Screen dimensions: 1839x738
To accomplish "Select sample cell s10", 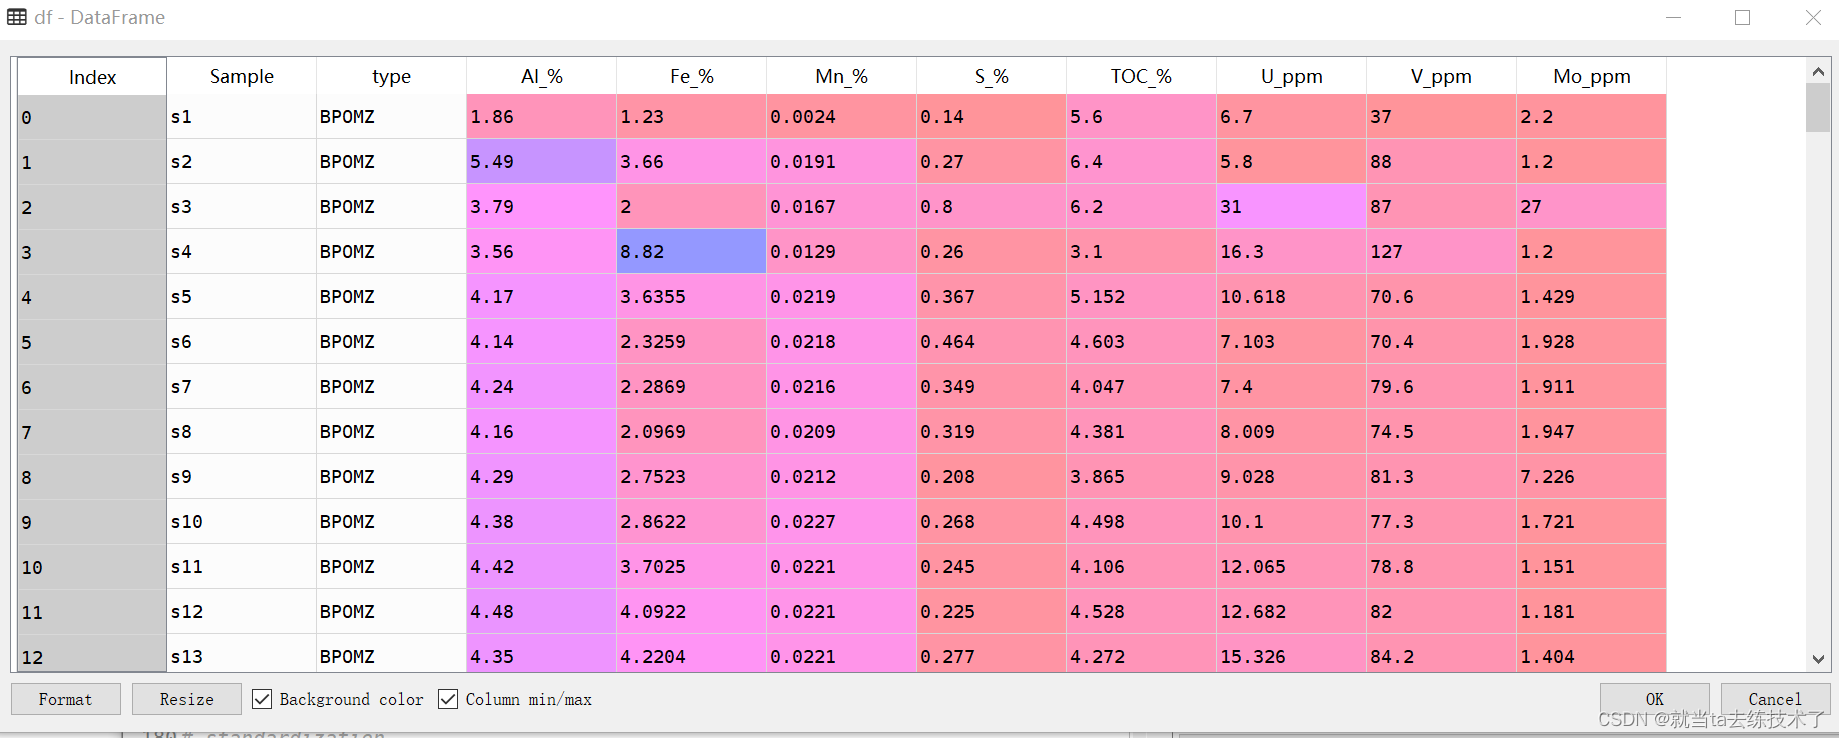I will point(242,522).
